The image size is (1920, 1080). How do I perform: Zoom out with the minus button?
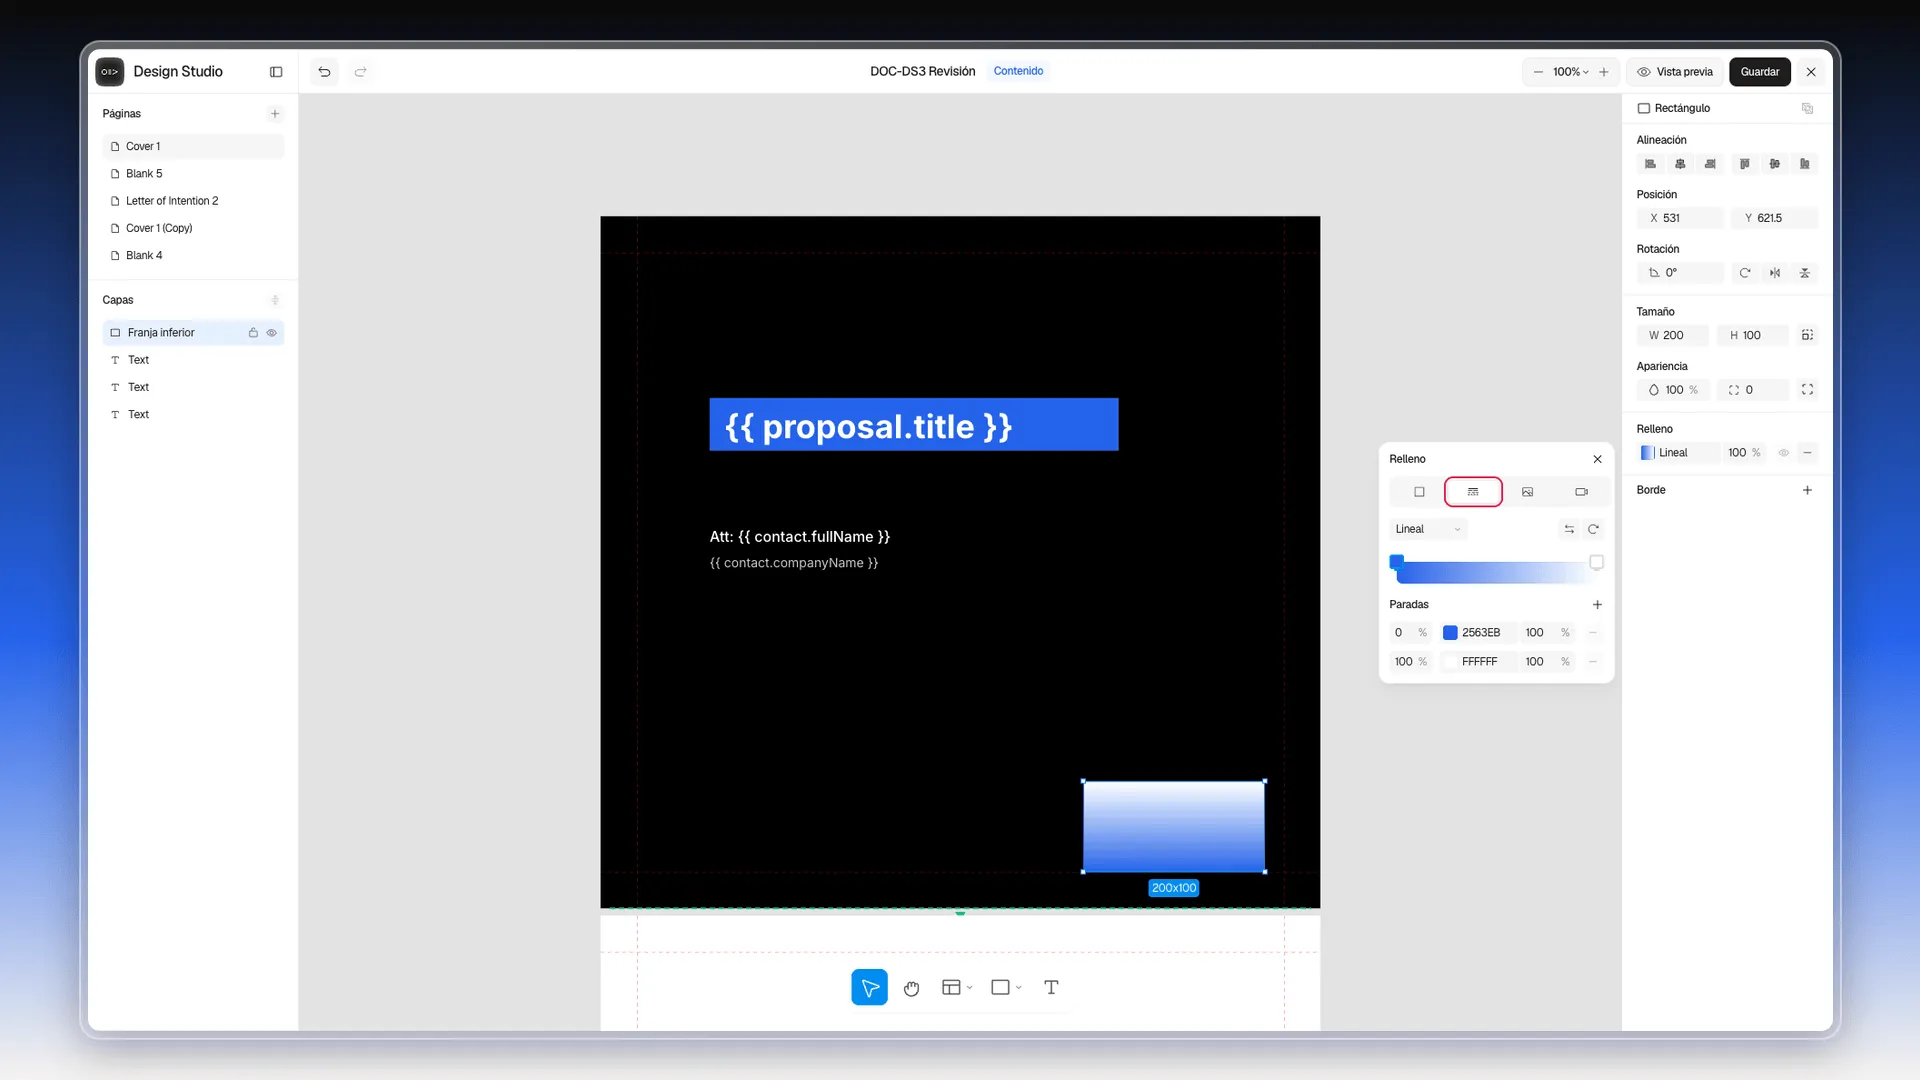[1538, 72]
